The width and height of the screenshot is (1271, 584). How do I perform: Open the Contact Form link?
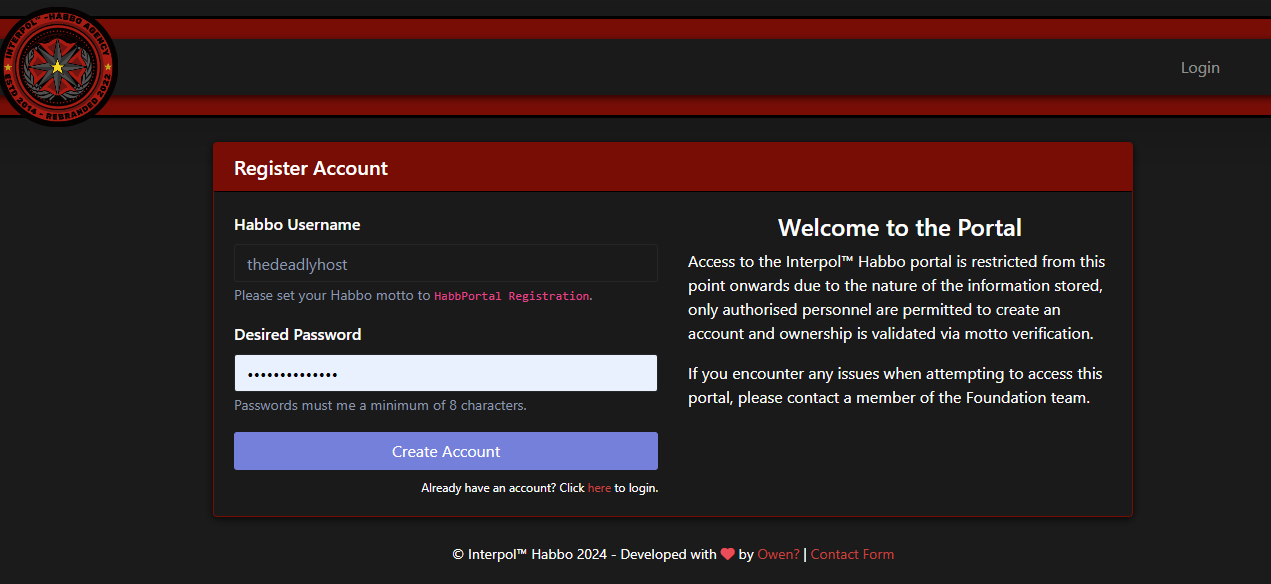[x=852, y=554]
